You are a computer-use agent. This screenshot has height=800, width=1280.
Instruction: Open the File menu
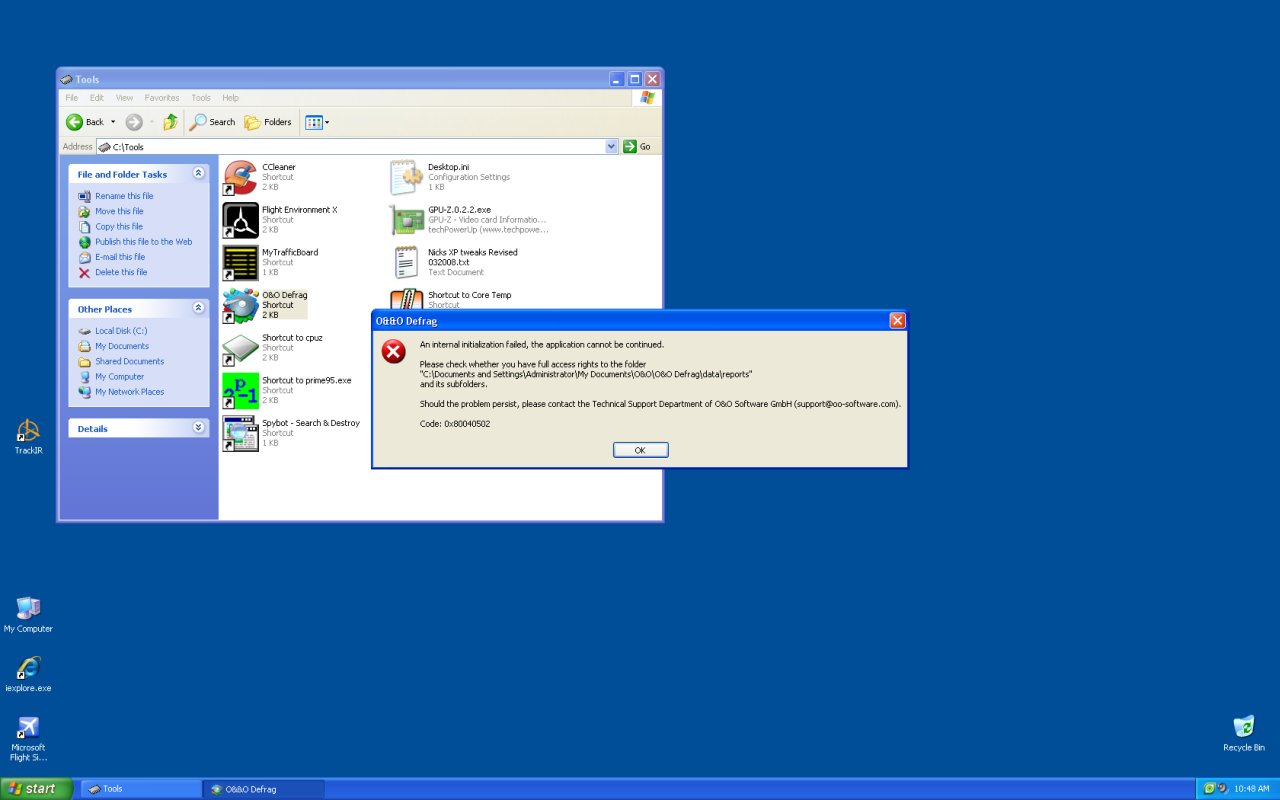[72, 98]
